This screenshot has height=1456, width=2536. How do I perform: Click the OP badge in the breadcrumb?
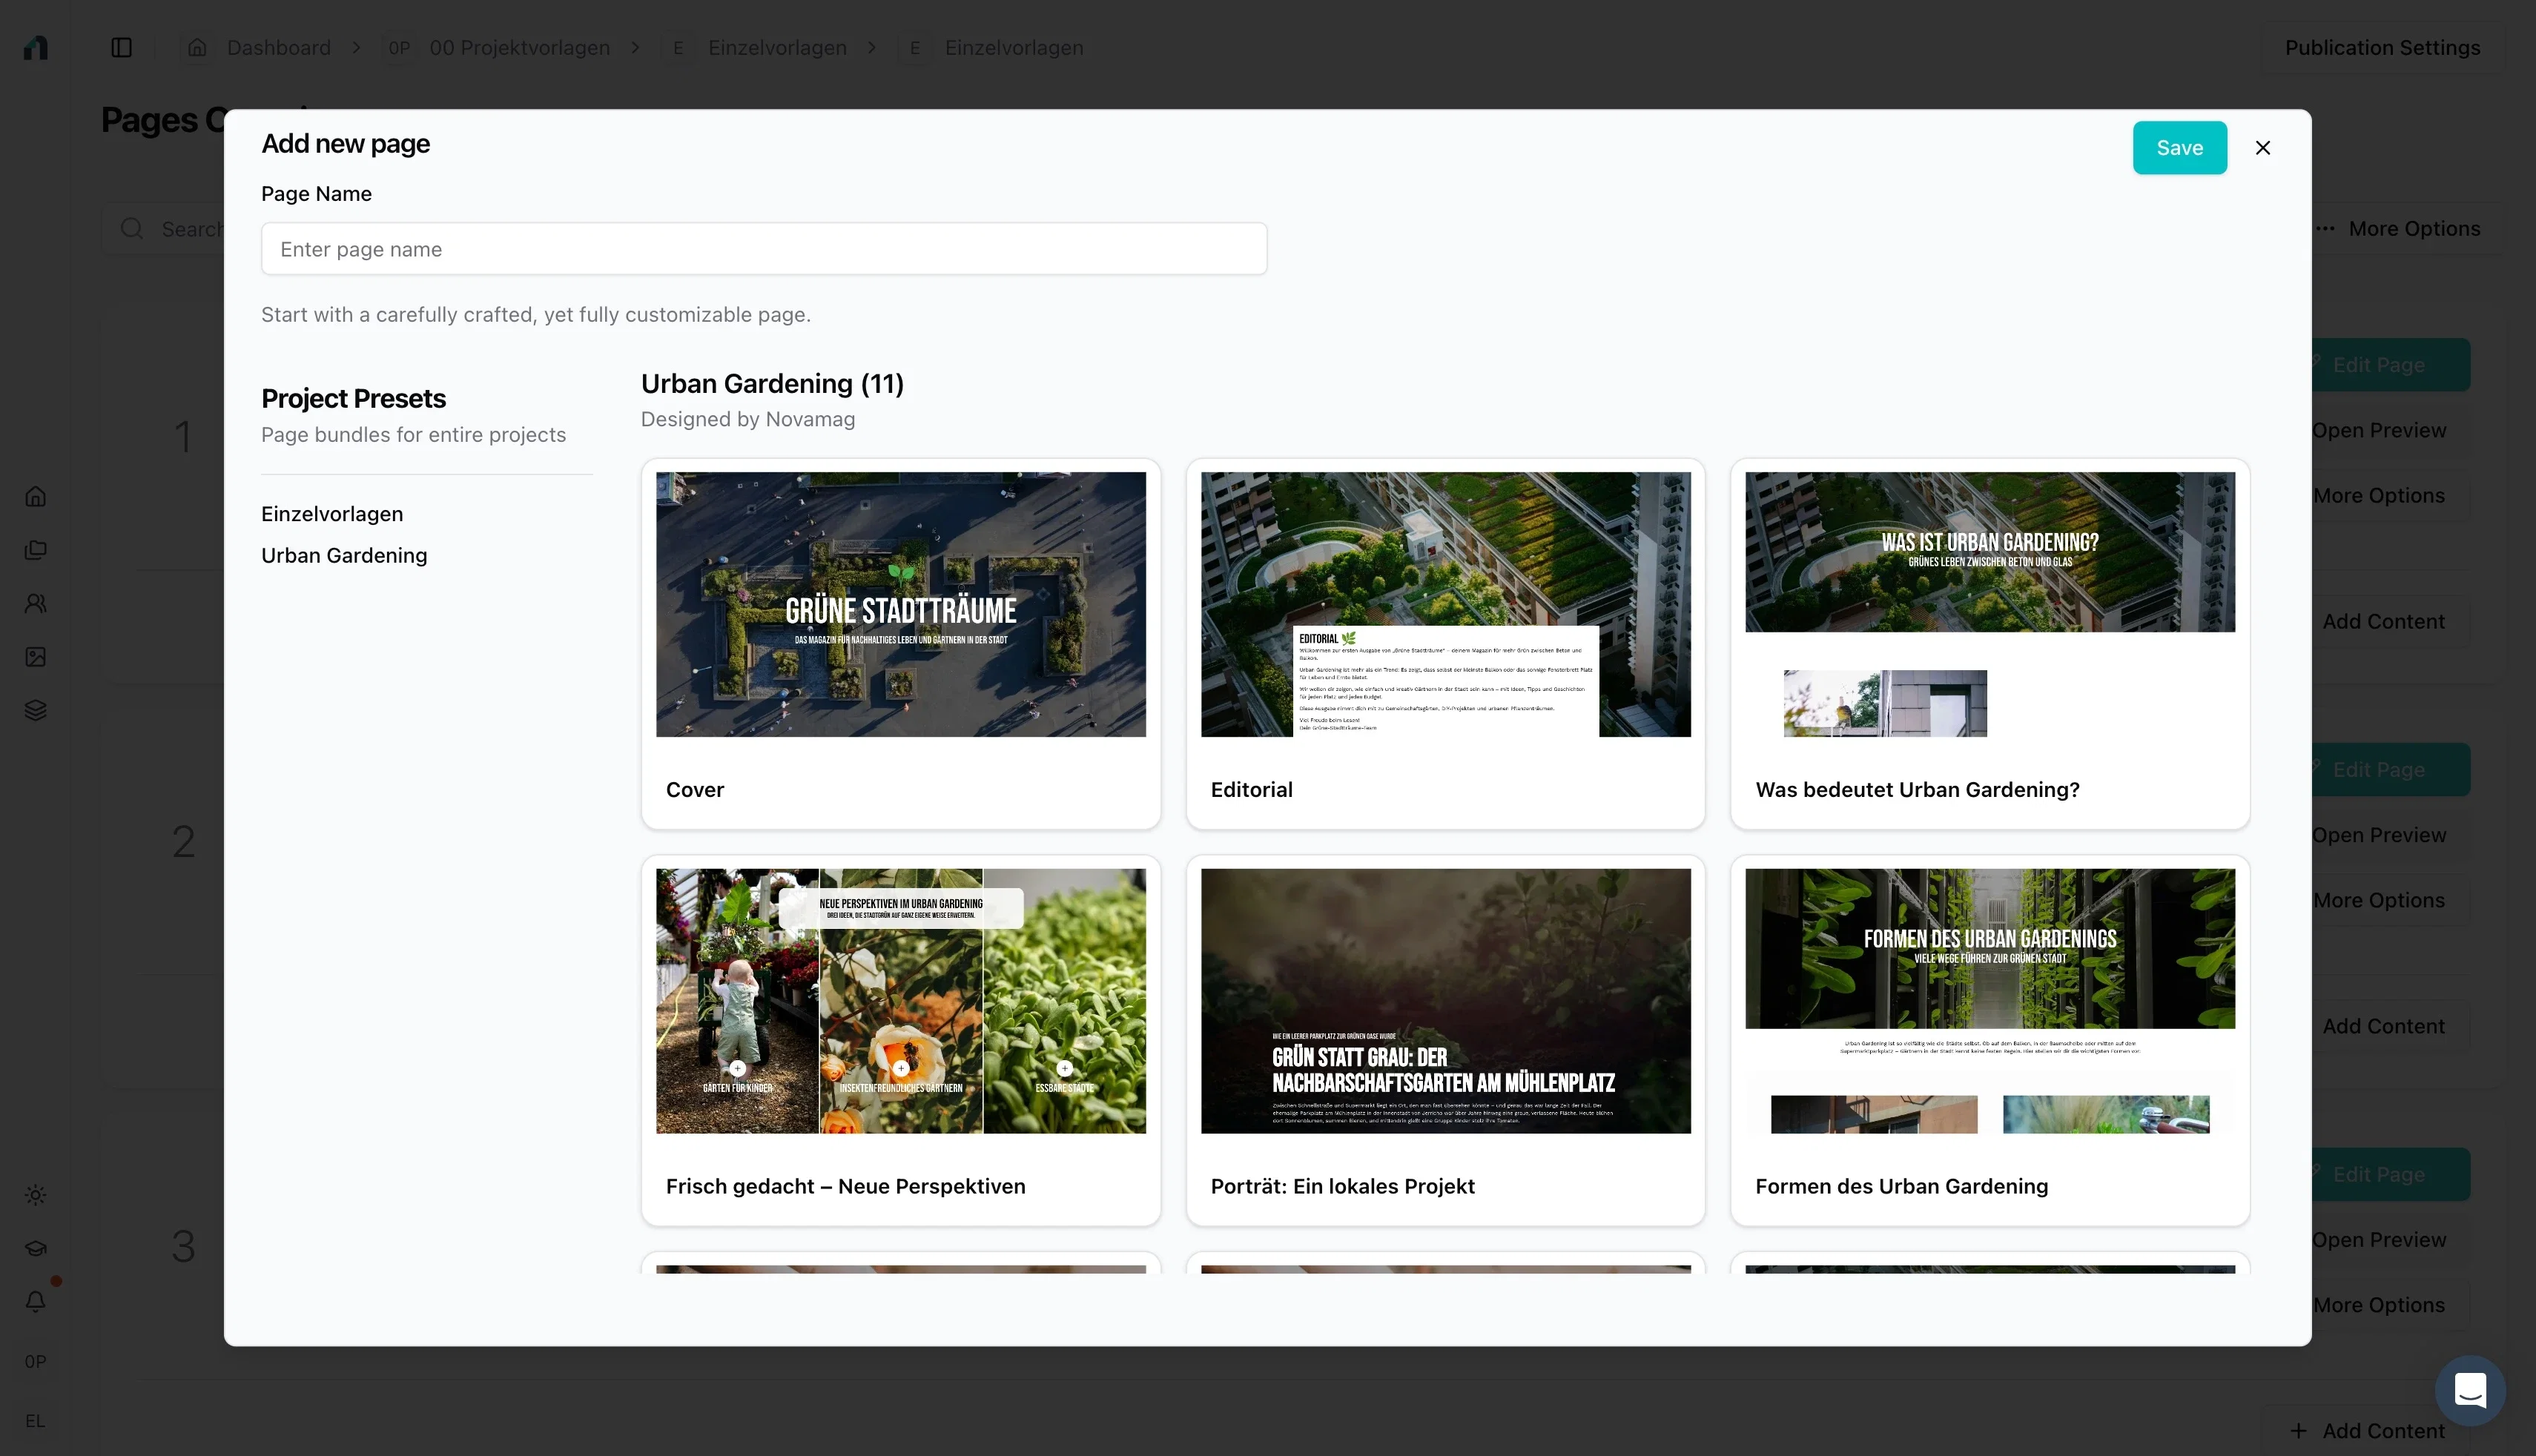(x=399, y=47)
